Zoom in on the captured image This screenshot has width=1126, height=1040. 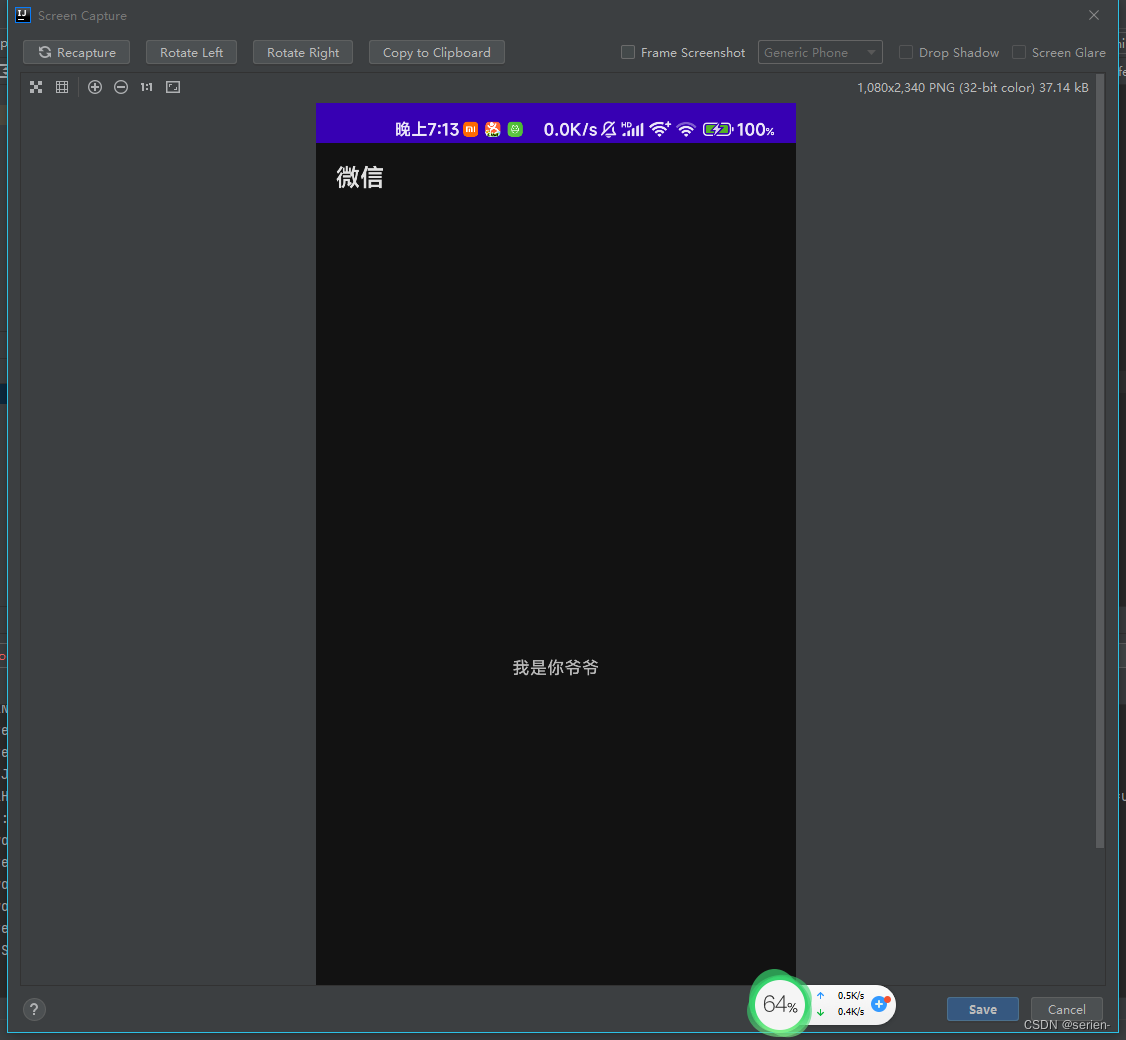95,87
